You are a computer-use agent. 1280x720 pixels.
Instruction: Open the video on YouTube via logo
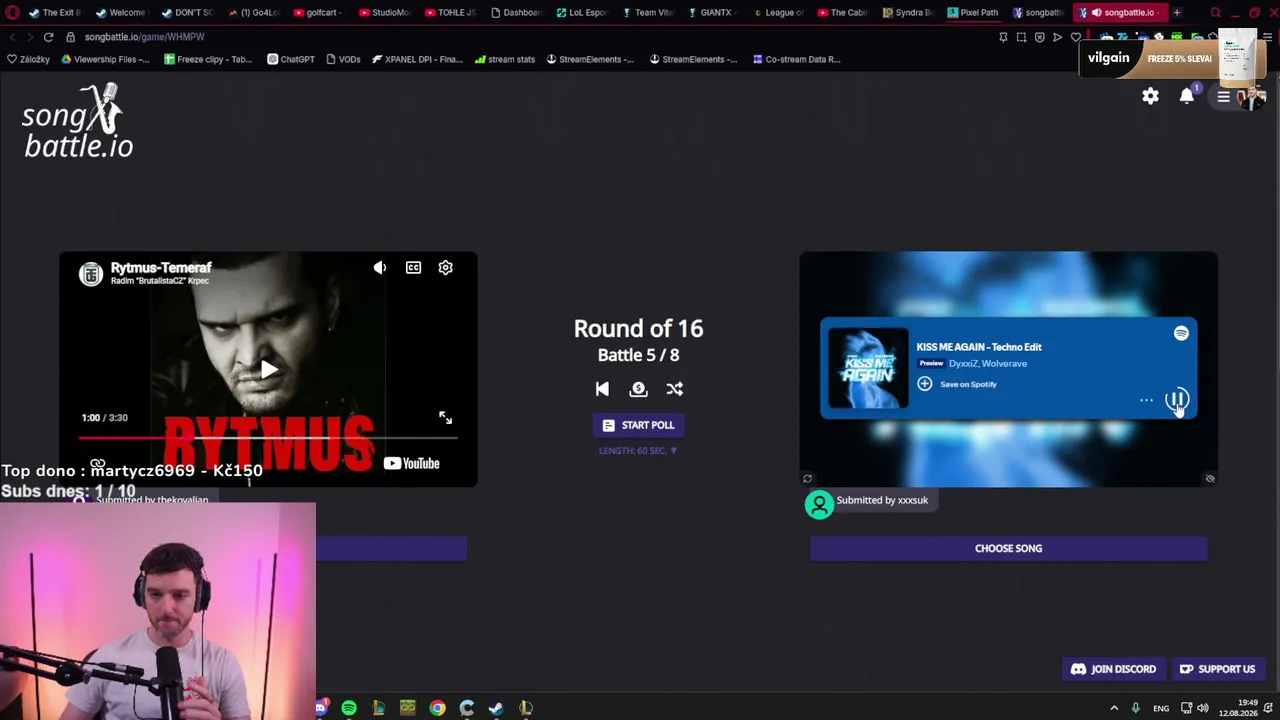(411, 463)
